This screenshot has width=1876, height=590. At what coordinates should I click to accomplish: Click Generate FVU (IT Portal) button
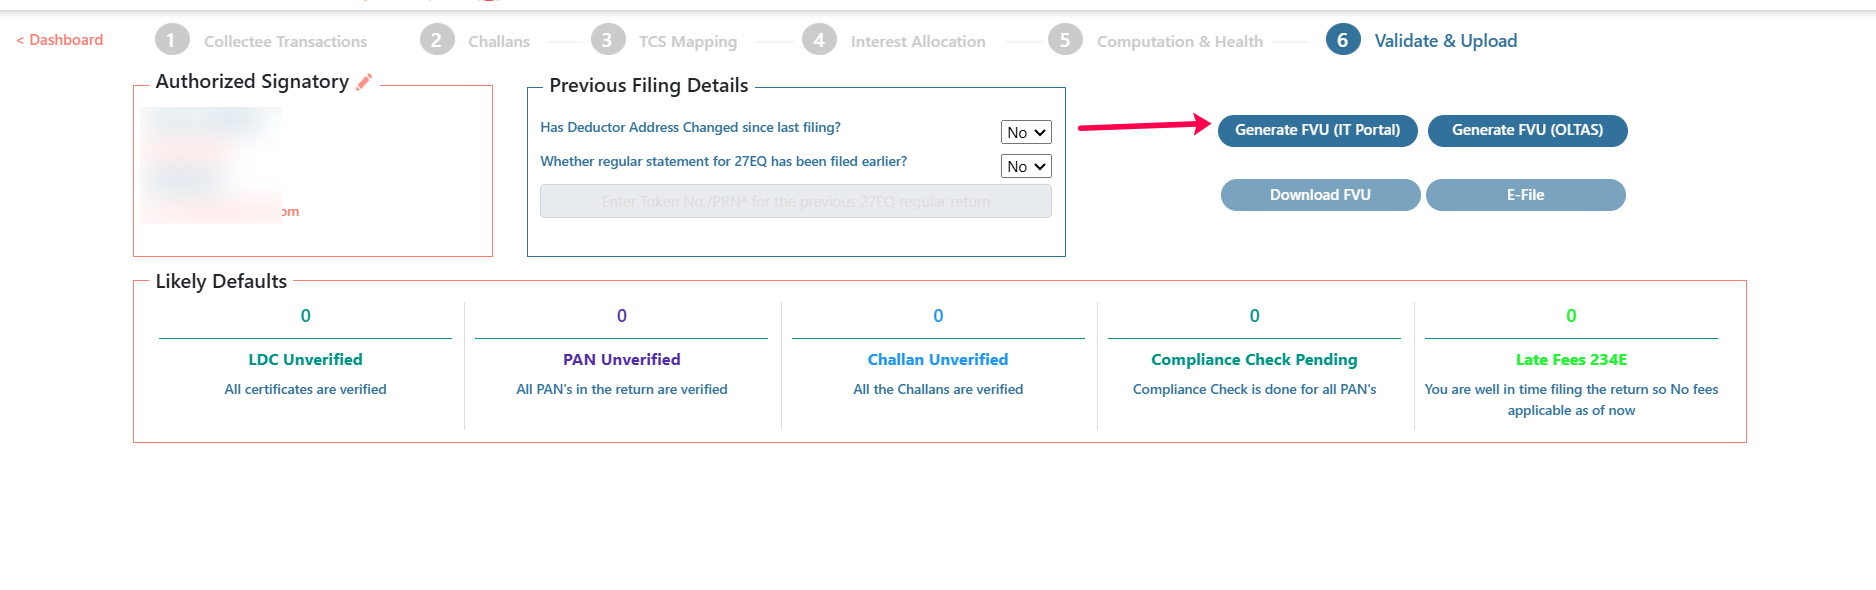coord(1318,131)
